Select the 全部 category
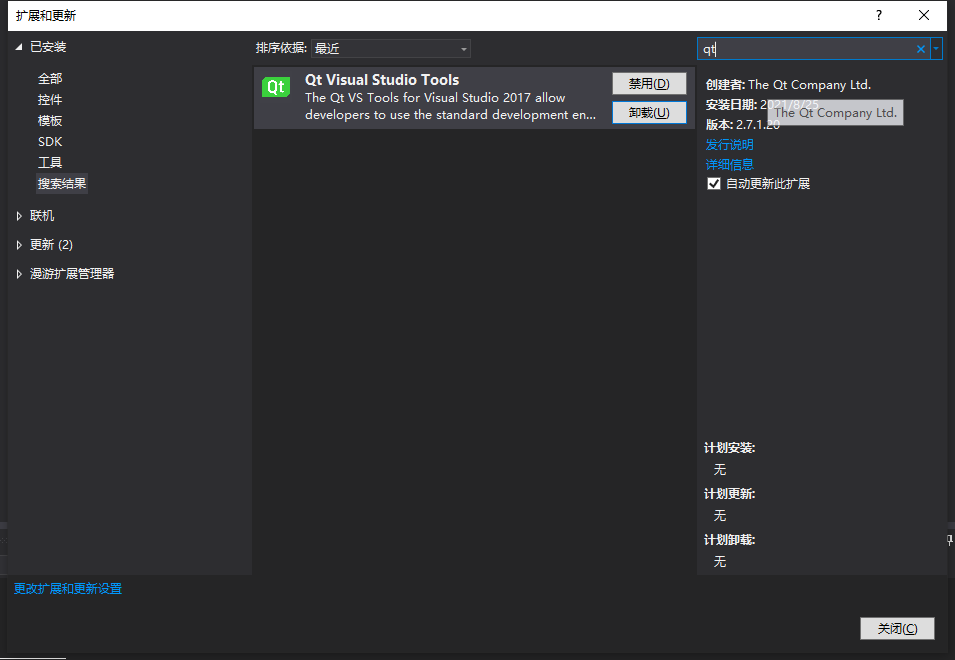The width and height of the screenshot is (955, 660). click(x=50, y=79)
